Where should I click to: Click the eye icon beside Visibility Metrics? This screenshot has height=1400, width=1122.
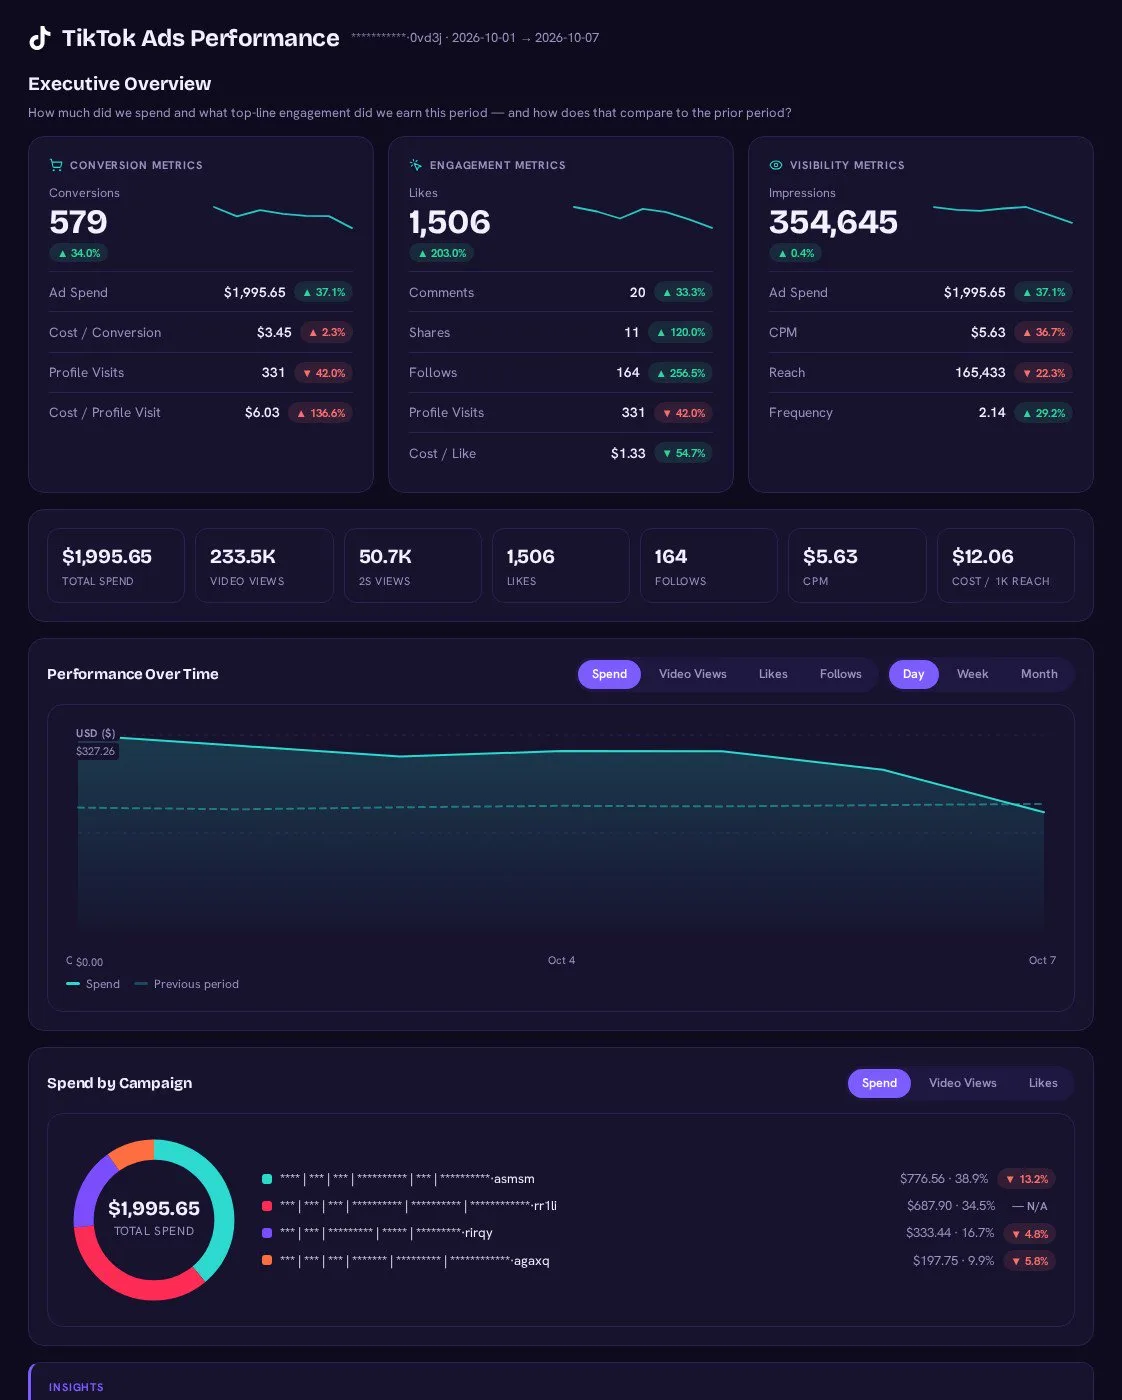click(776, 165)
